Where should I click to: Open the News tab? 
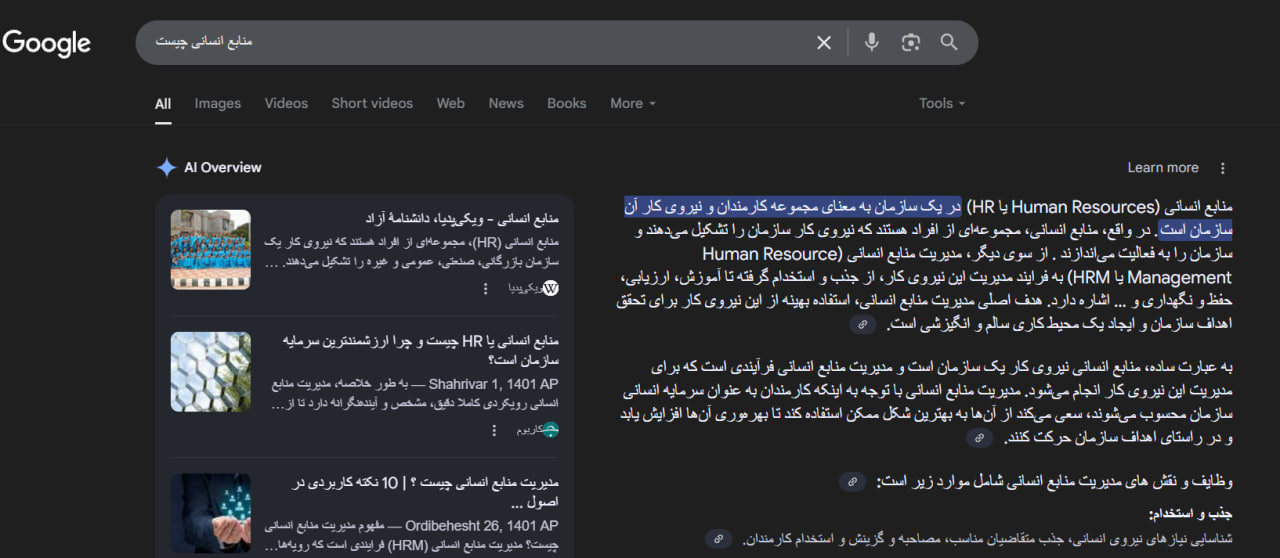[x=506, y=103]
